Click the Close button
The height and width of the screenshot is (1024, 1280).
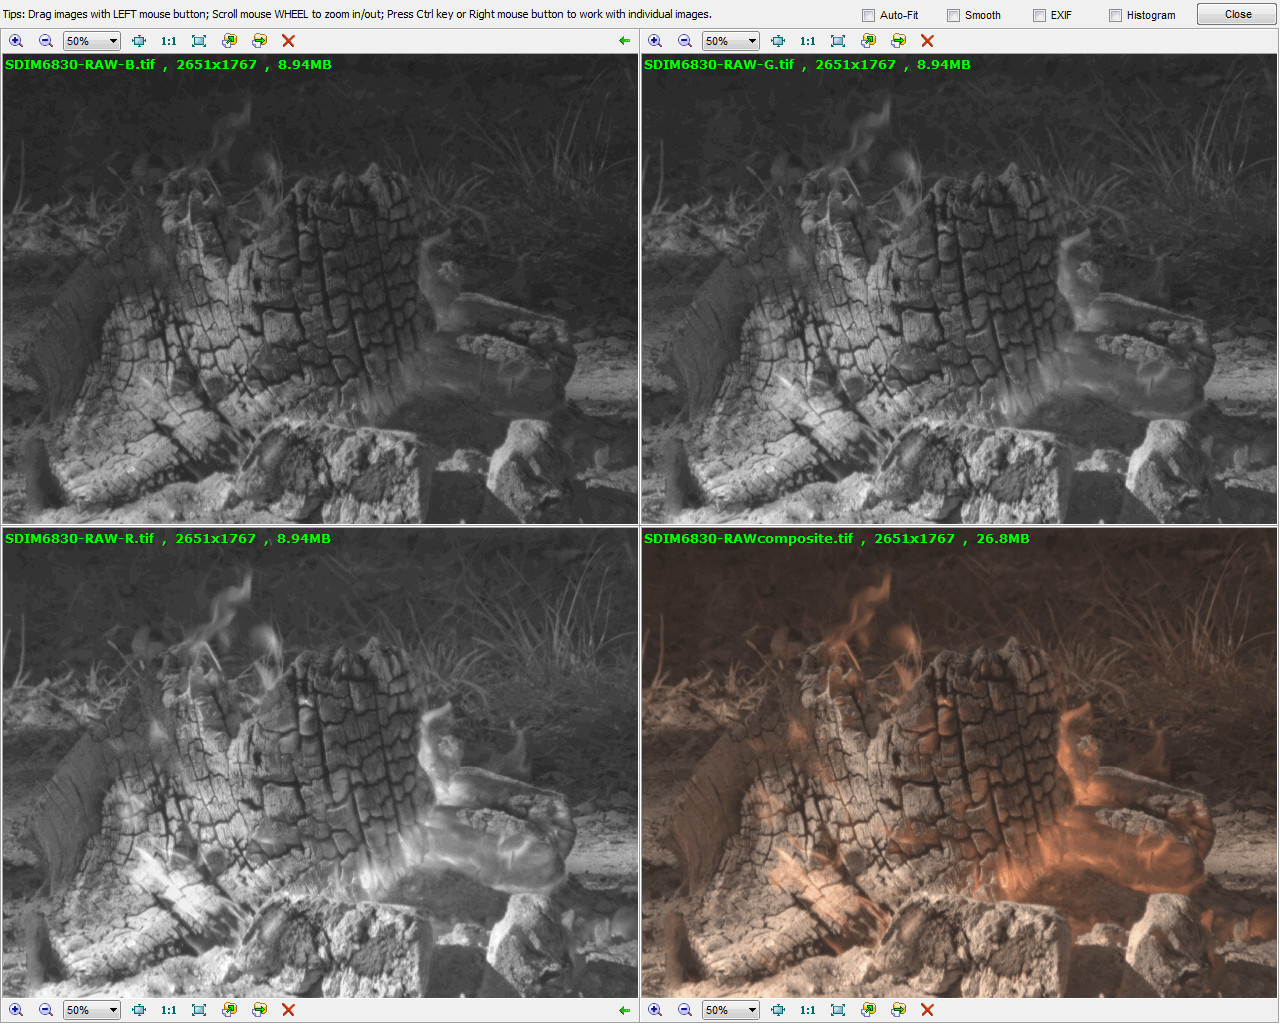pos(1238,14)
